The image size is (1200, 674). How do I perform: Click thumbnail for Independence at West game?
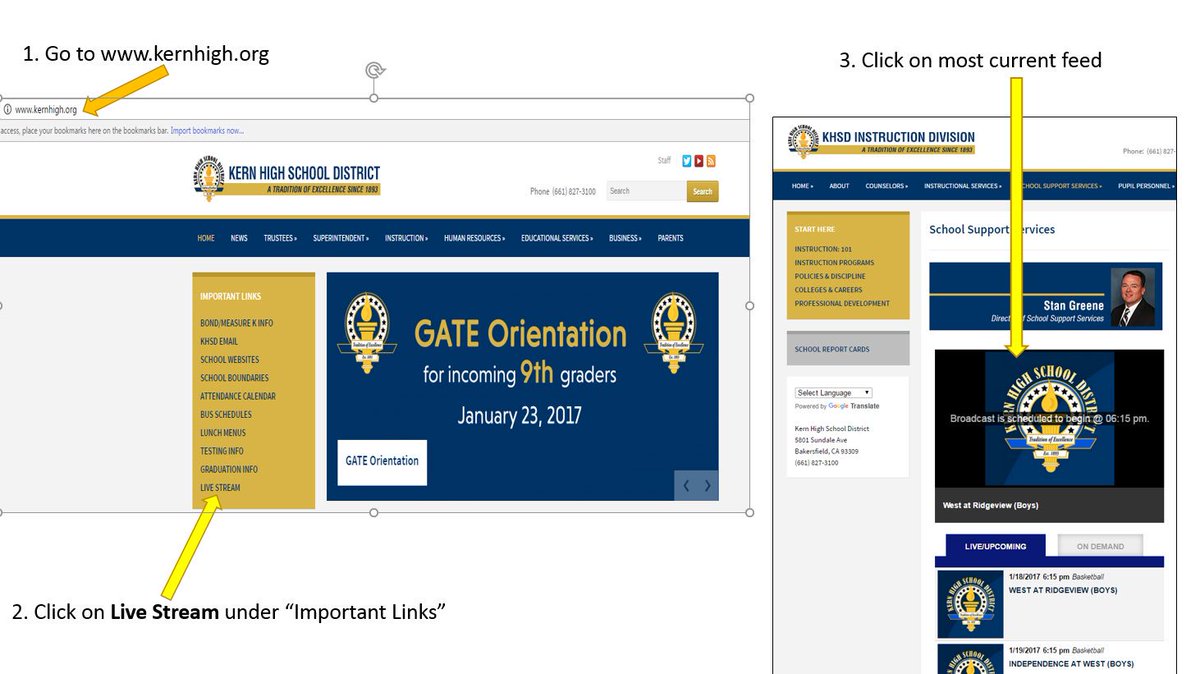pyautogui.click(x=970, y=659)
